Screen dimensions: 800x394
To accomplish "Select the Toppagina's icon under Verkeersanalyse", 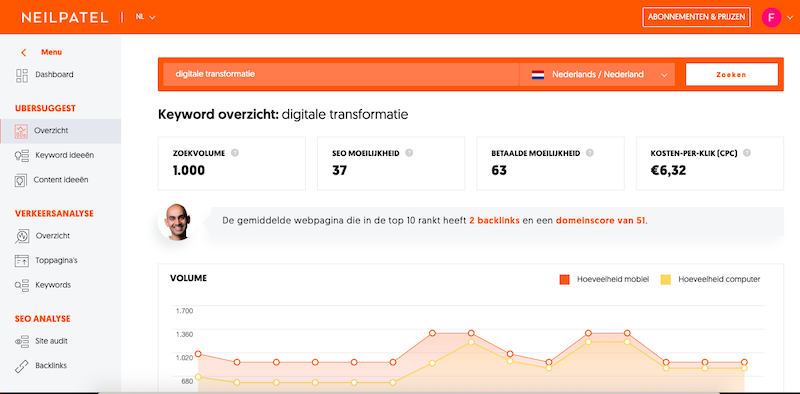I will coord(21,260).
